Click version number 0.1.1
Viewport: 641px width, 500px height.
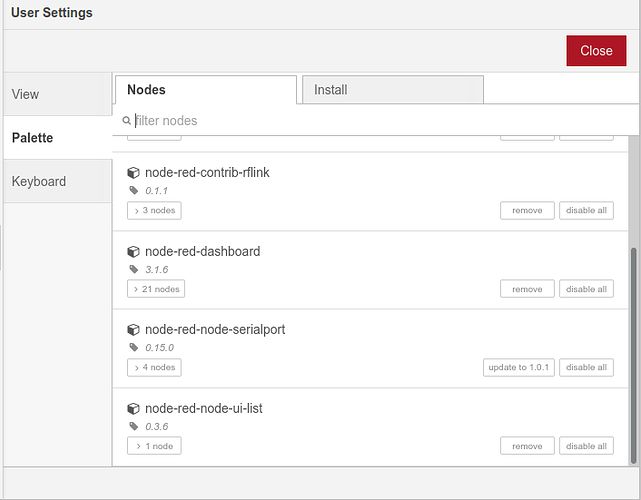click(156, 191)
